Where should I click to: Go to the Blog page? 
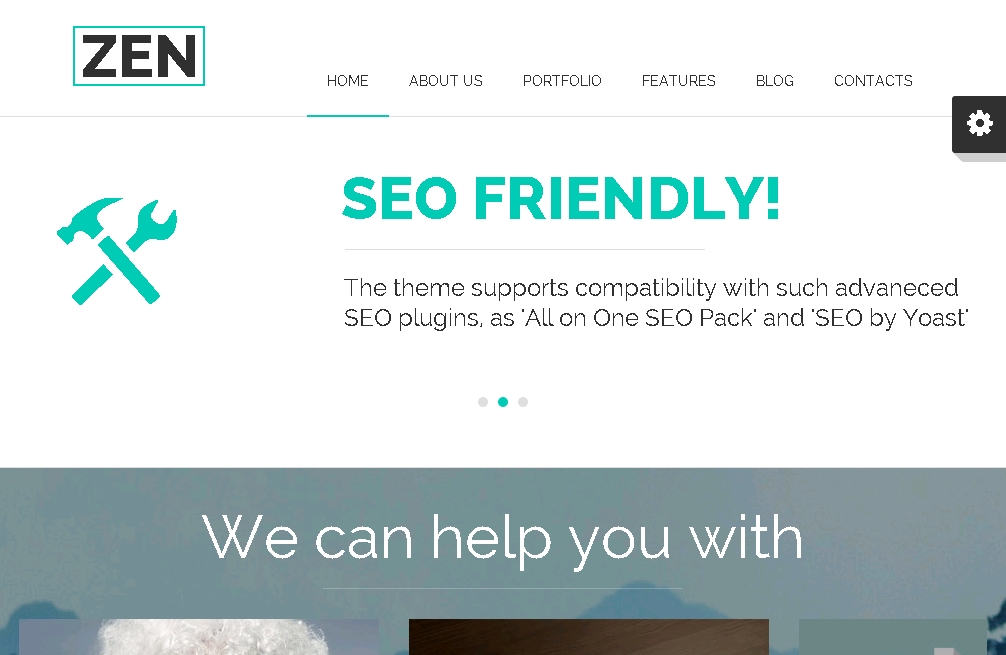point(775,81)
